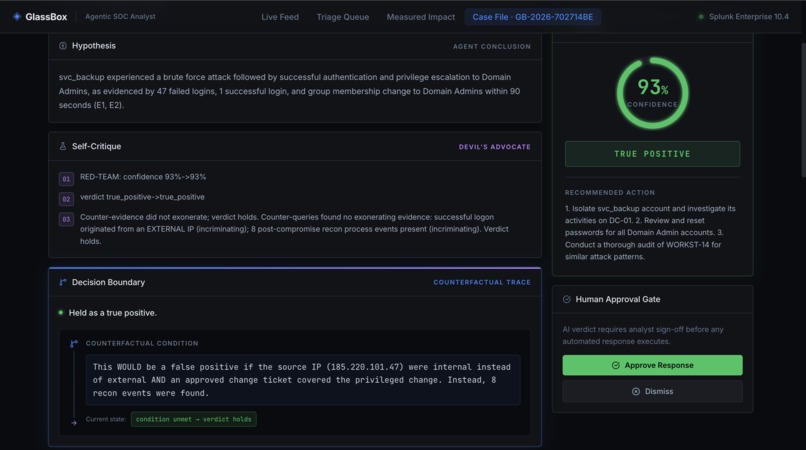Click the 03 step badge in Self-Critique
The height and width of the screenshot is (450, 806).
point(66,219)
